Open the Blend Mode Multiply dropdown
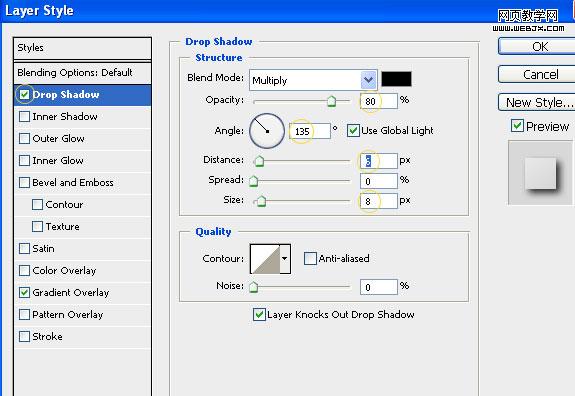This screenshot has width=575, height=396. click(x=313, y=80)
